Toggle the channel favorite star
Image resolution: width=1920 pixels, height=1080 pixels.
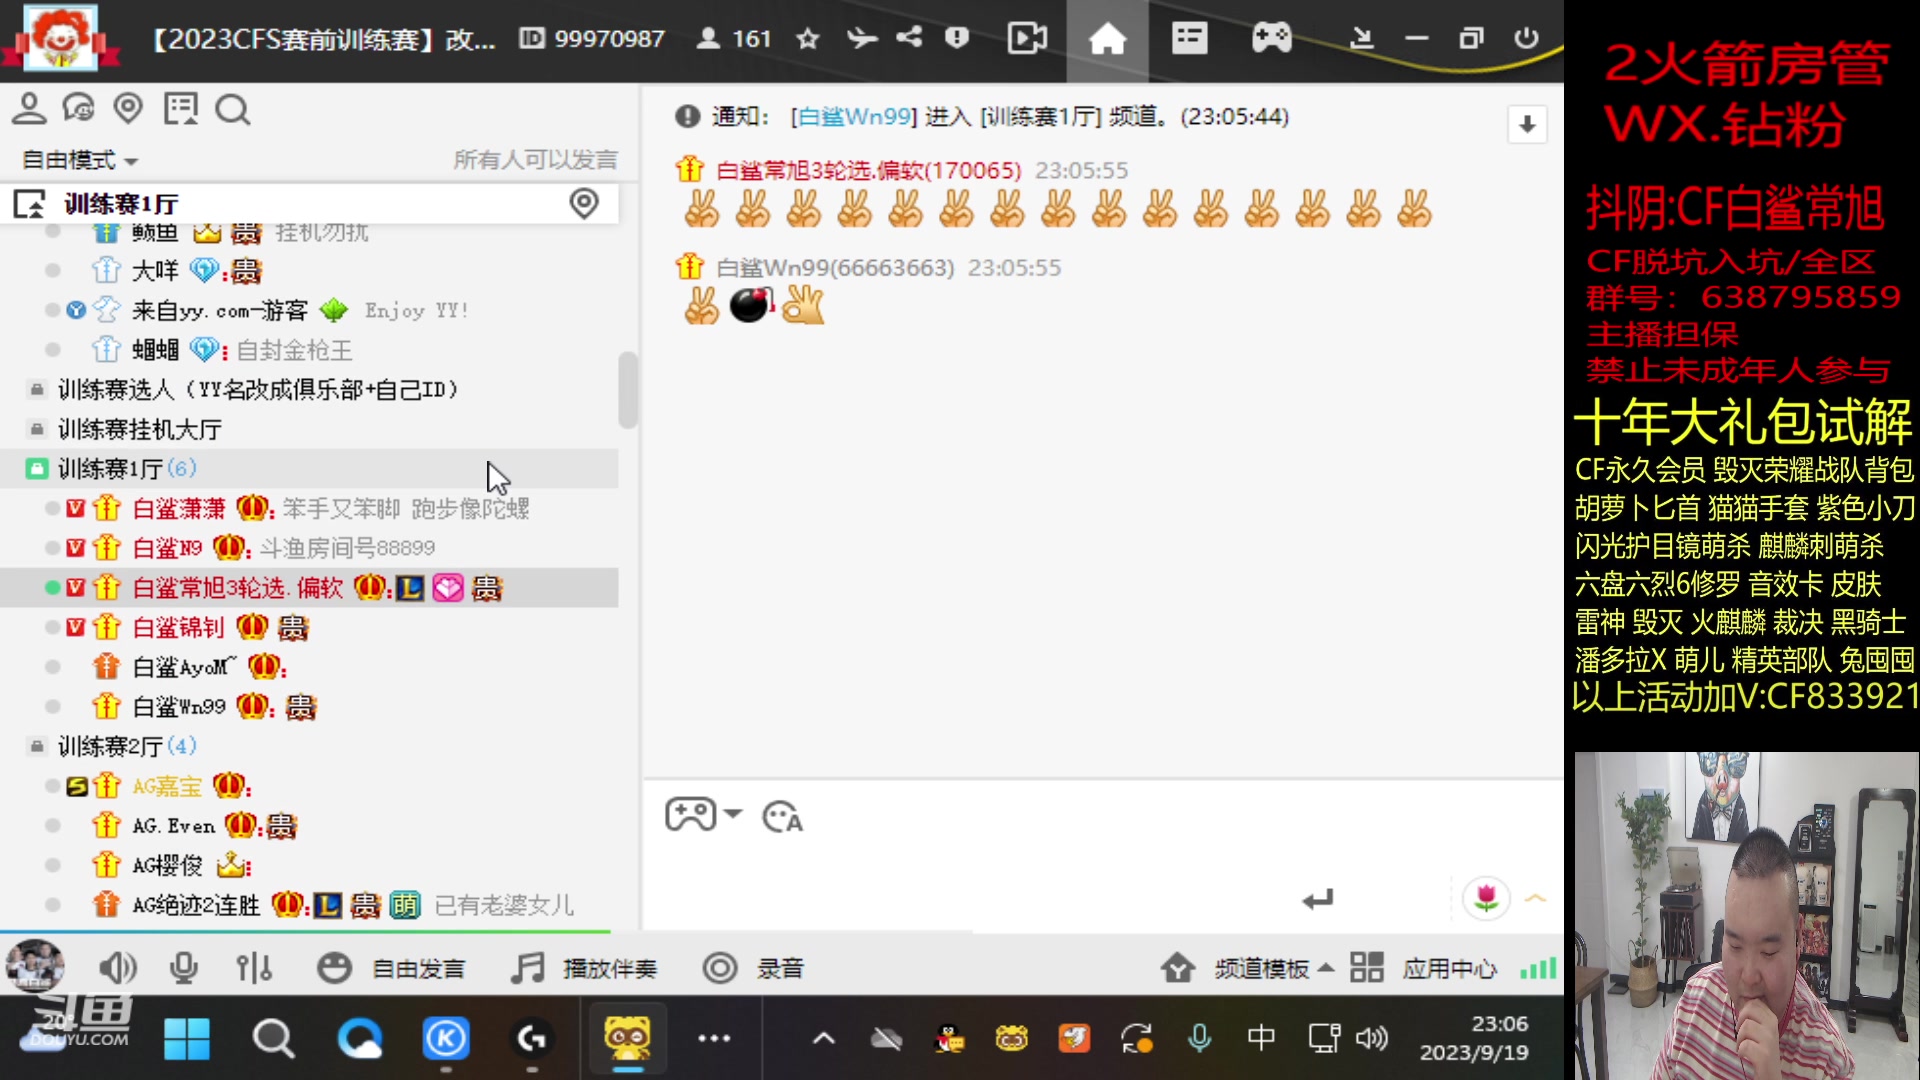tap(807, 38)
